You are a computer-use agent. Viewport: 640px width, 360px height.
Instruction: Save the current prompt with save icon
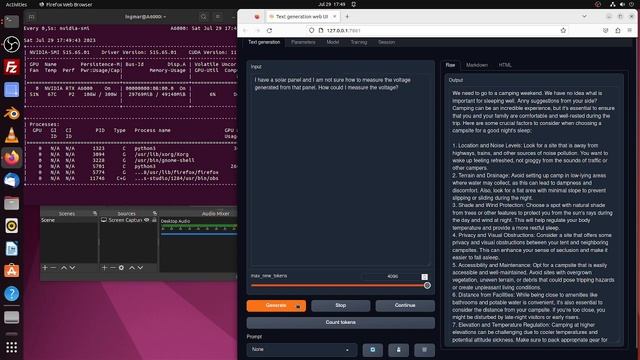click(x=398, y=350)
